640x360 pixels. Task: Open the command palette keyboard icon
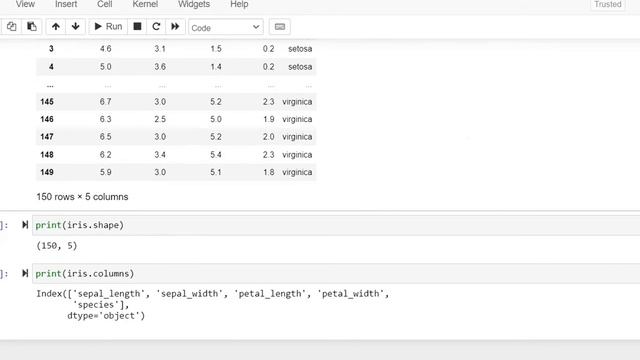click(x=280, y=27)
